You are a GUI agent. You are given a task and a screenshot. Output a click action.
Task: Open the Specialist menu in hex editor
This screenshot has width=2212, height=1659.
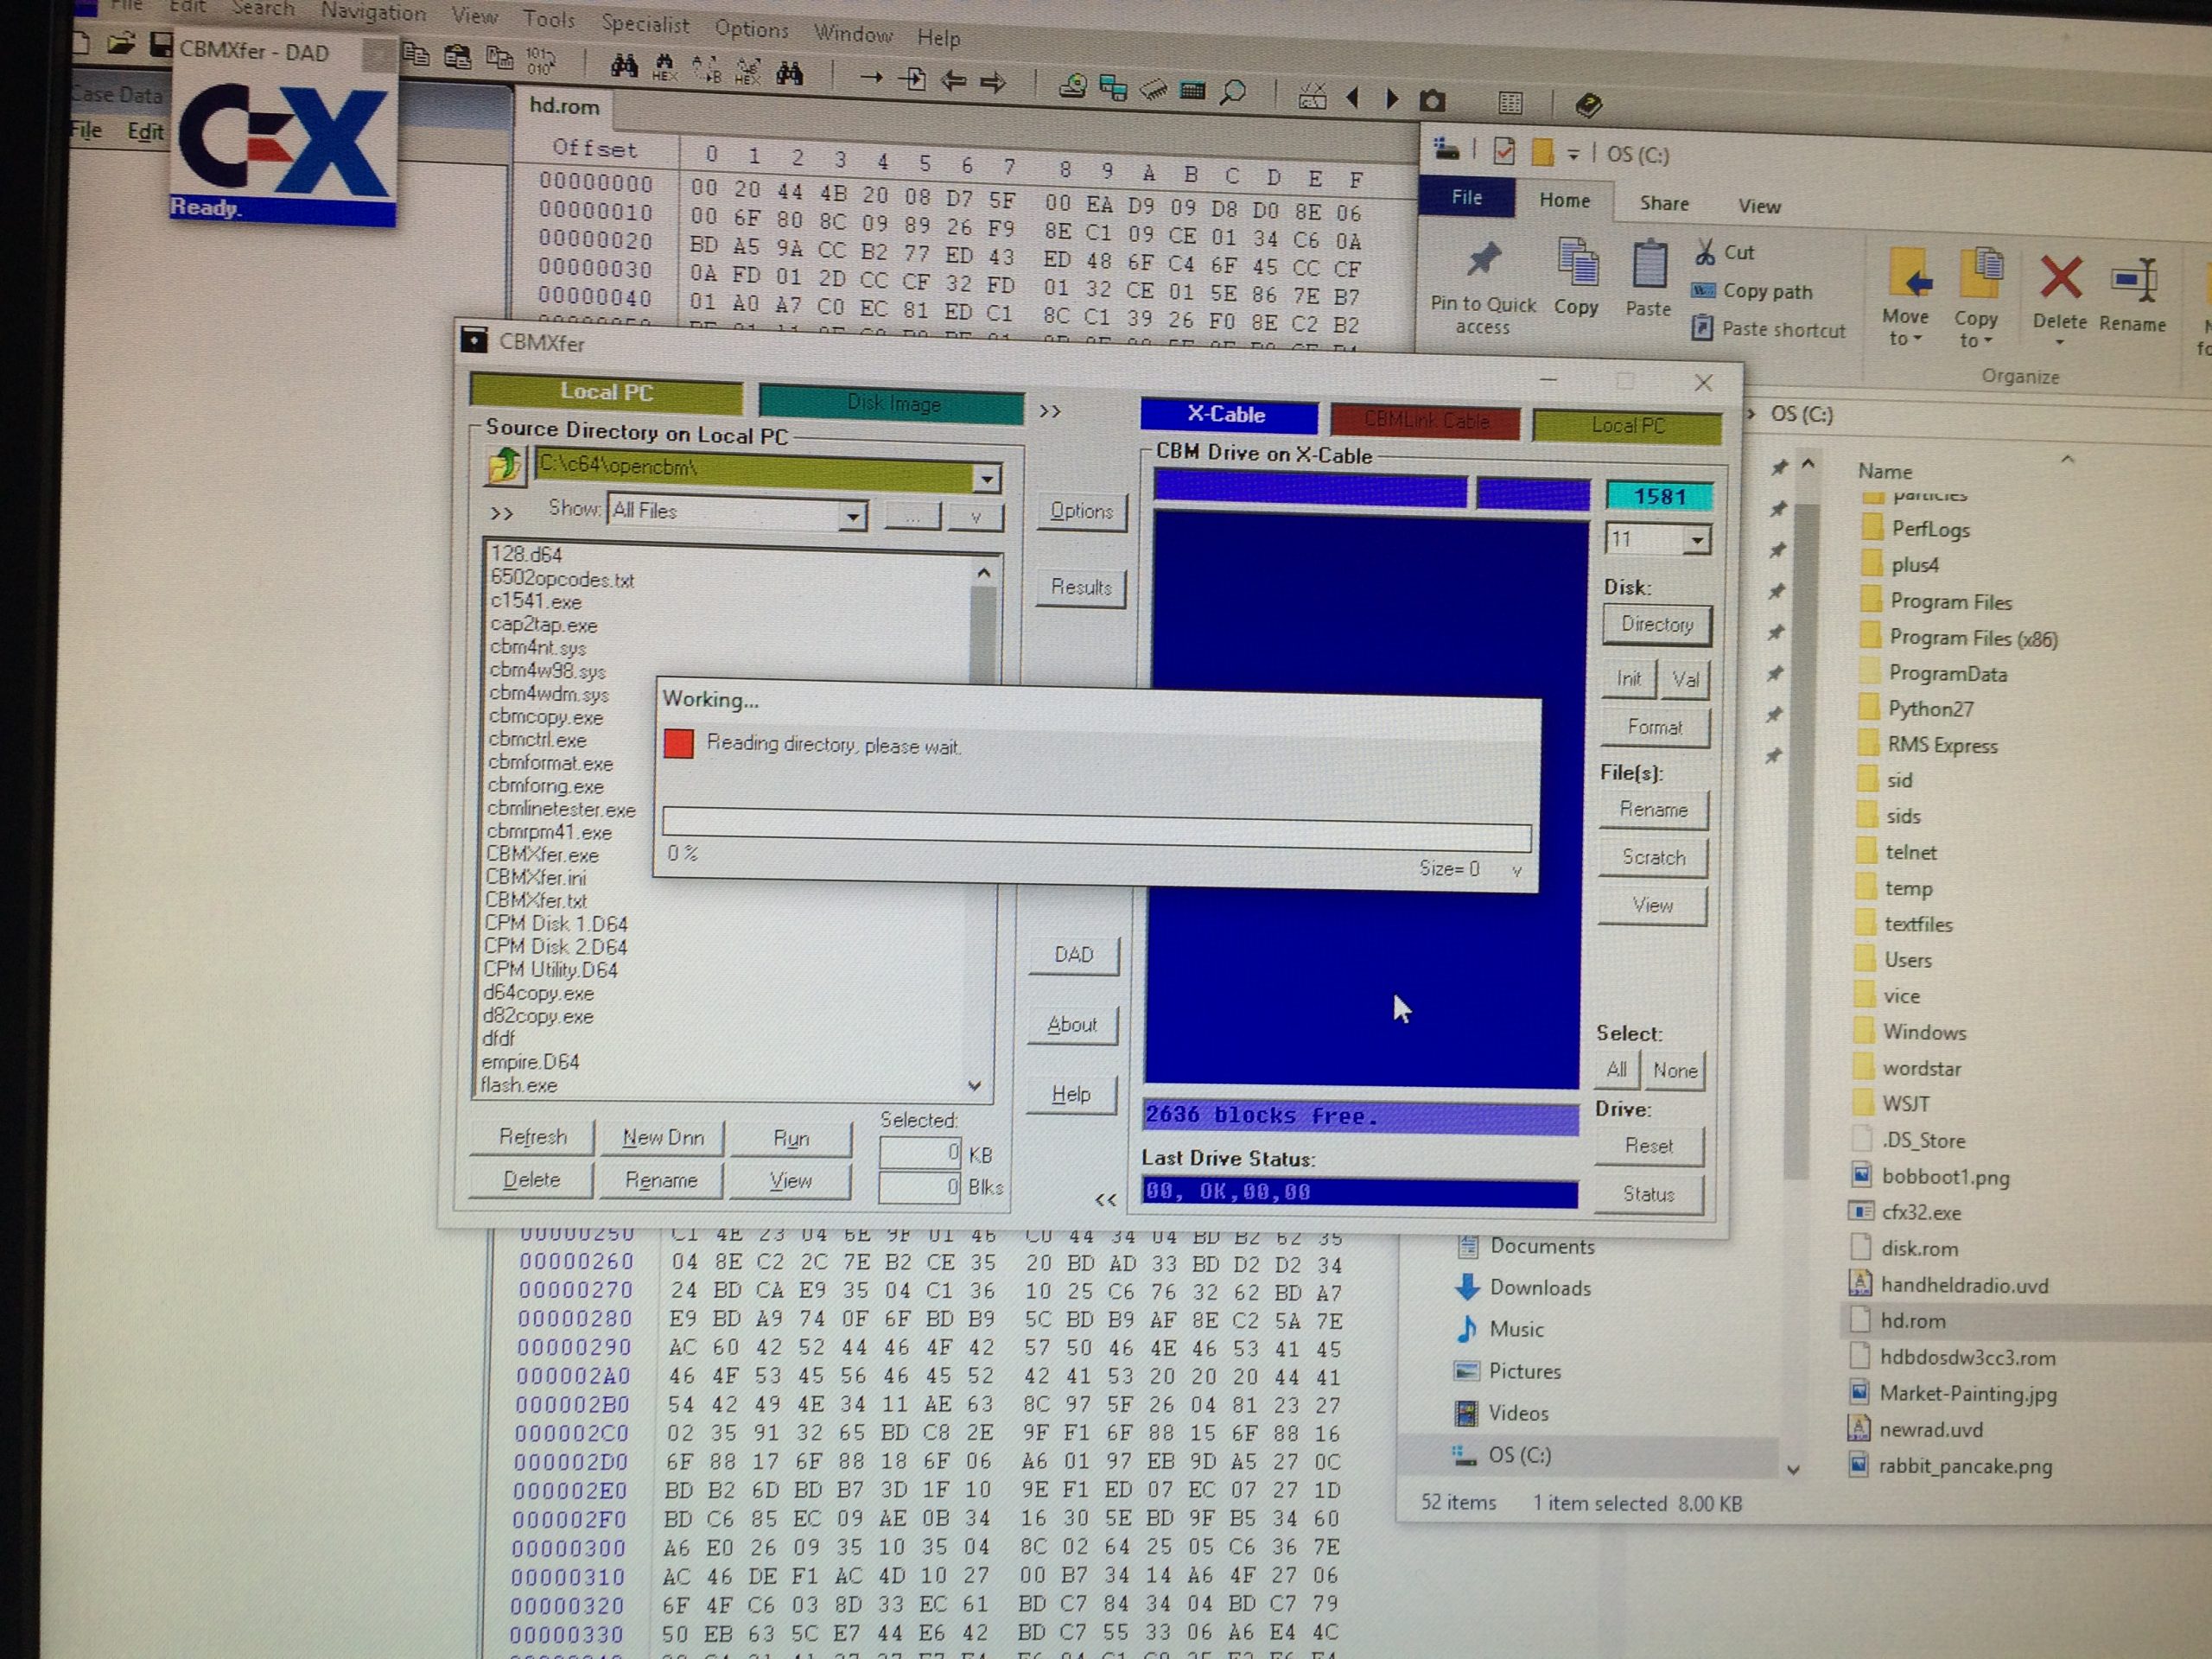[x=645, y=23]
